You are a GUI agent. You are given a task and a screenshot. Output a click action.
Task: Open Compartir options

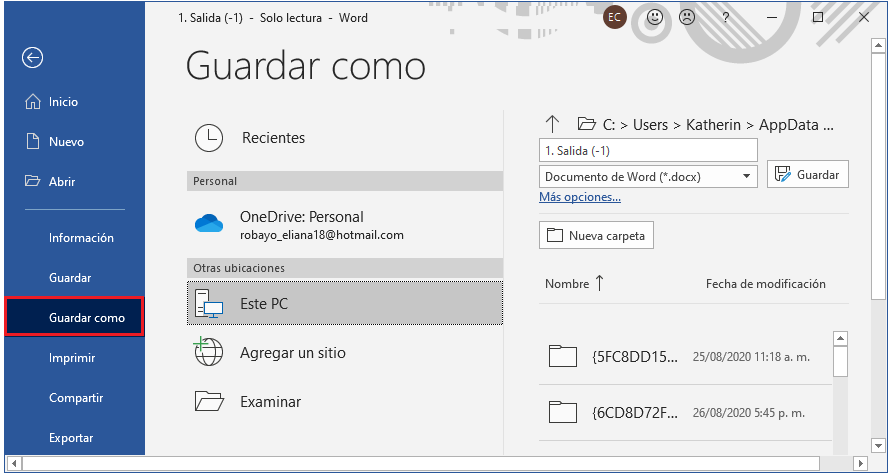(x=74, y=398)
